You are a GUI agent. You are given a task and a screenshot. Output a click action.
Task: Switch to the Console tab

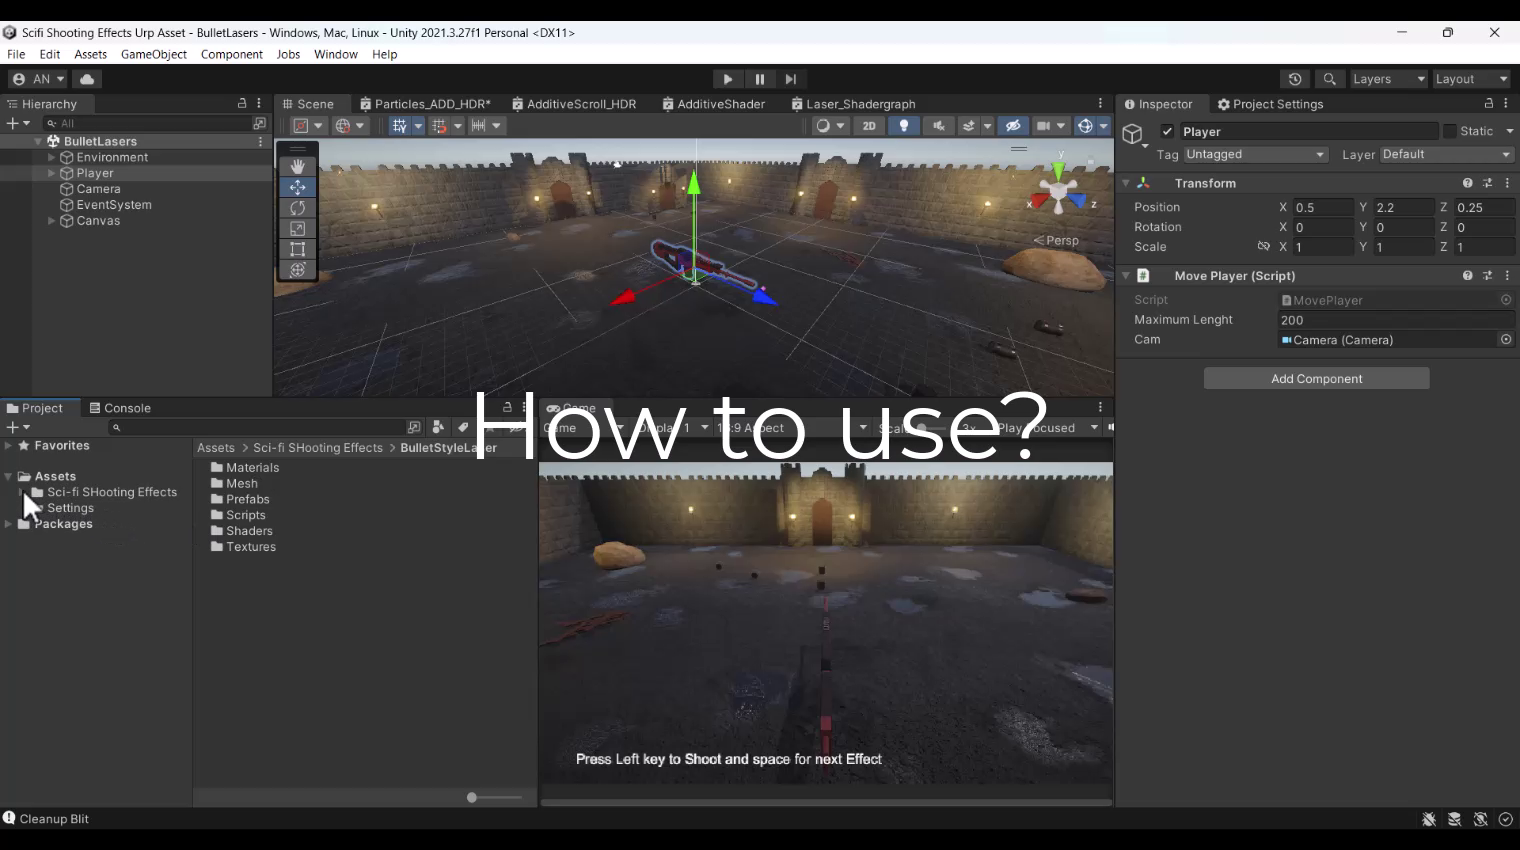tap(120, 408)
